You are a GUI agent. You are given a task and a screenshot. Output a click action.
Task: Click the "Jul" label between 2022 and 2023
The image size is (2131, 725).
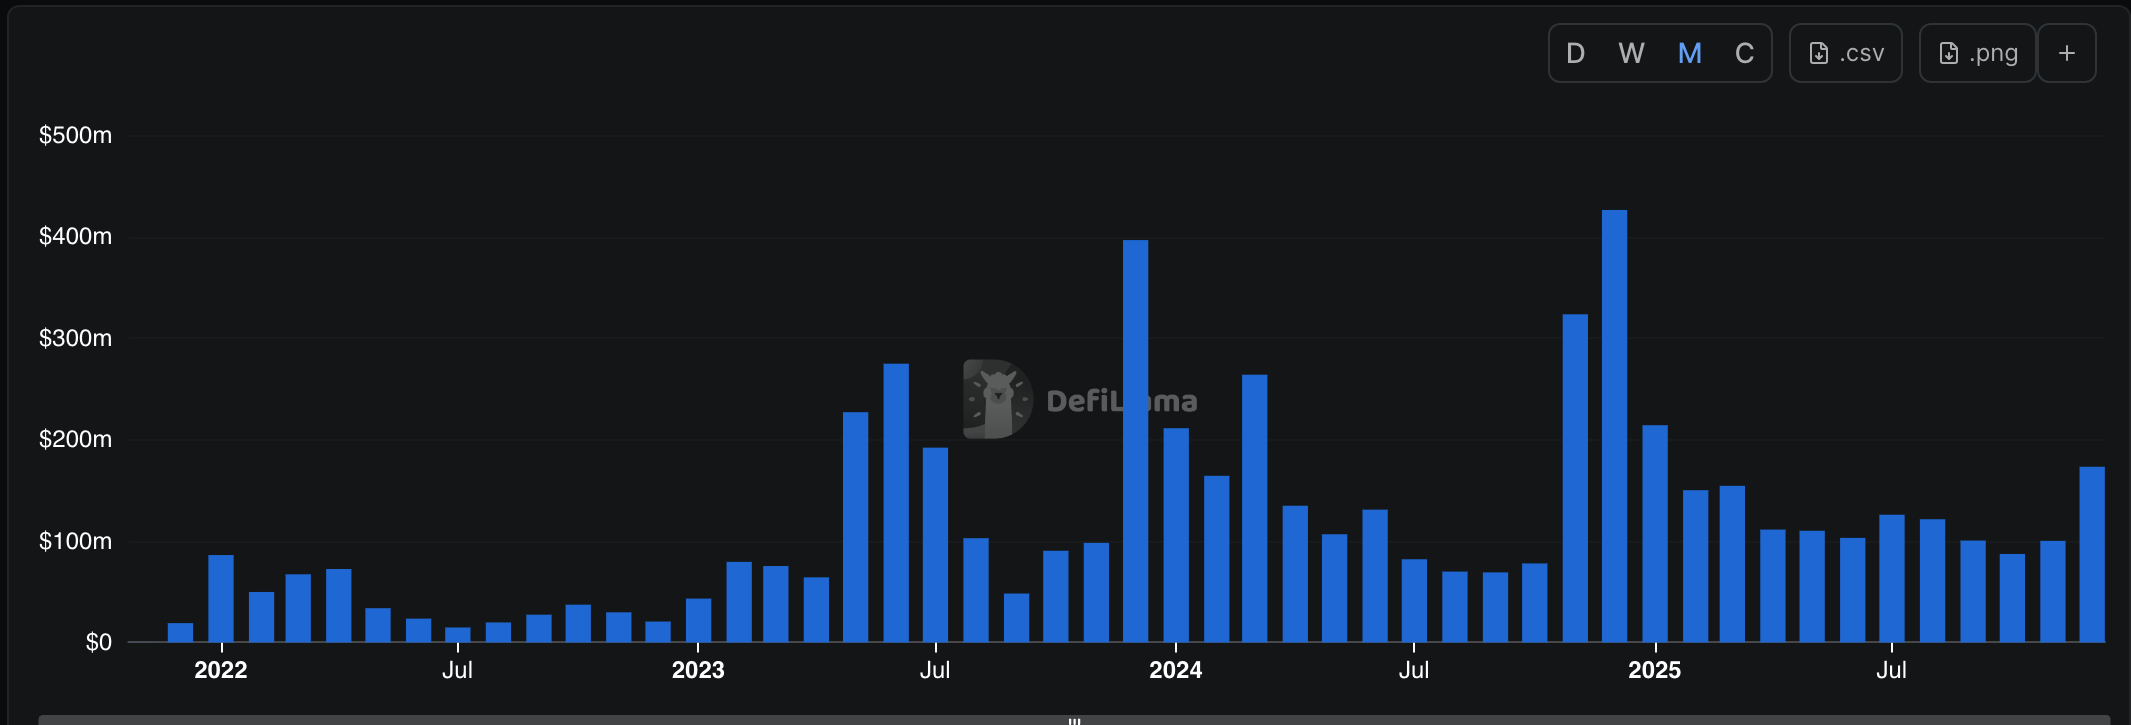point(458,670)
